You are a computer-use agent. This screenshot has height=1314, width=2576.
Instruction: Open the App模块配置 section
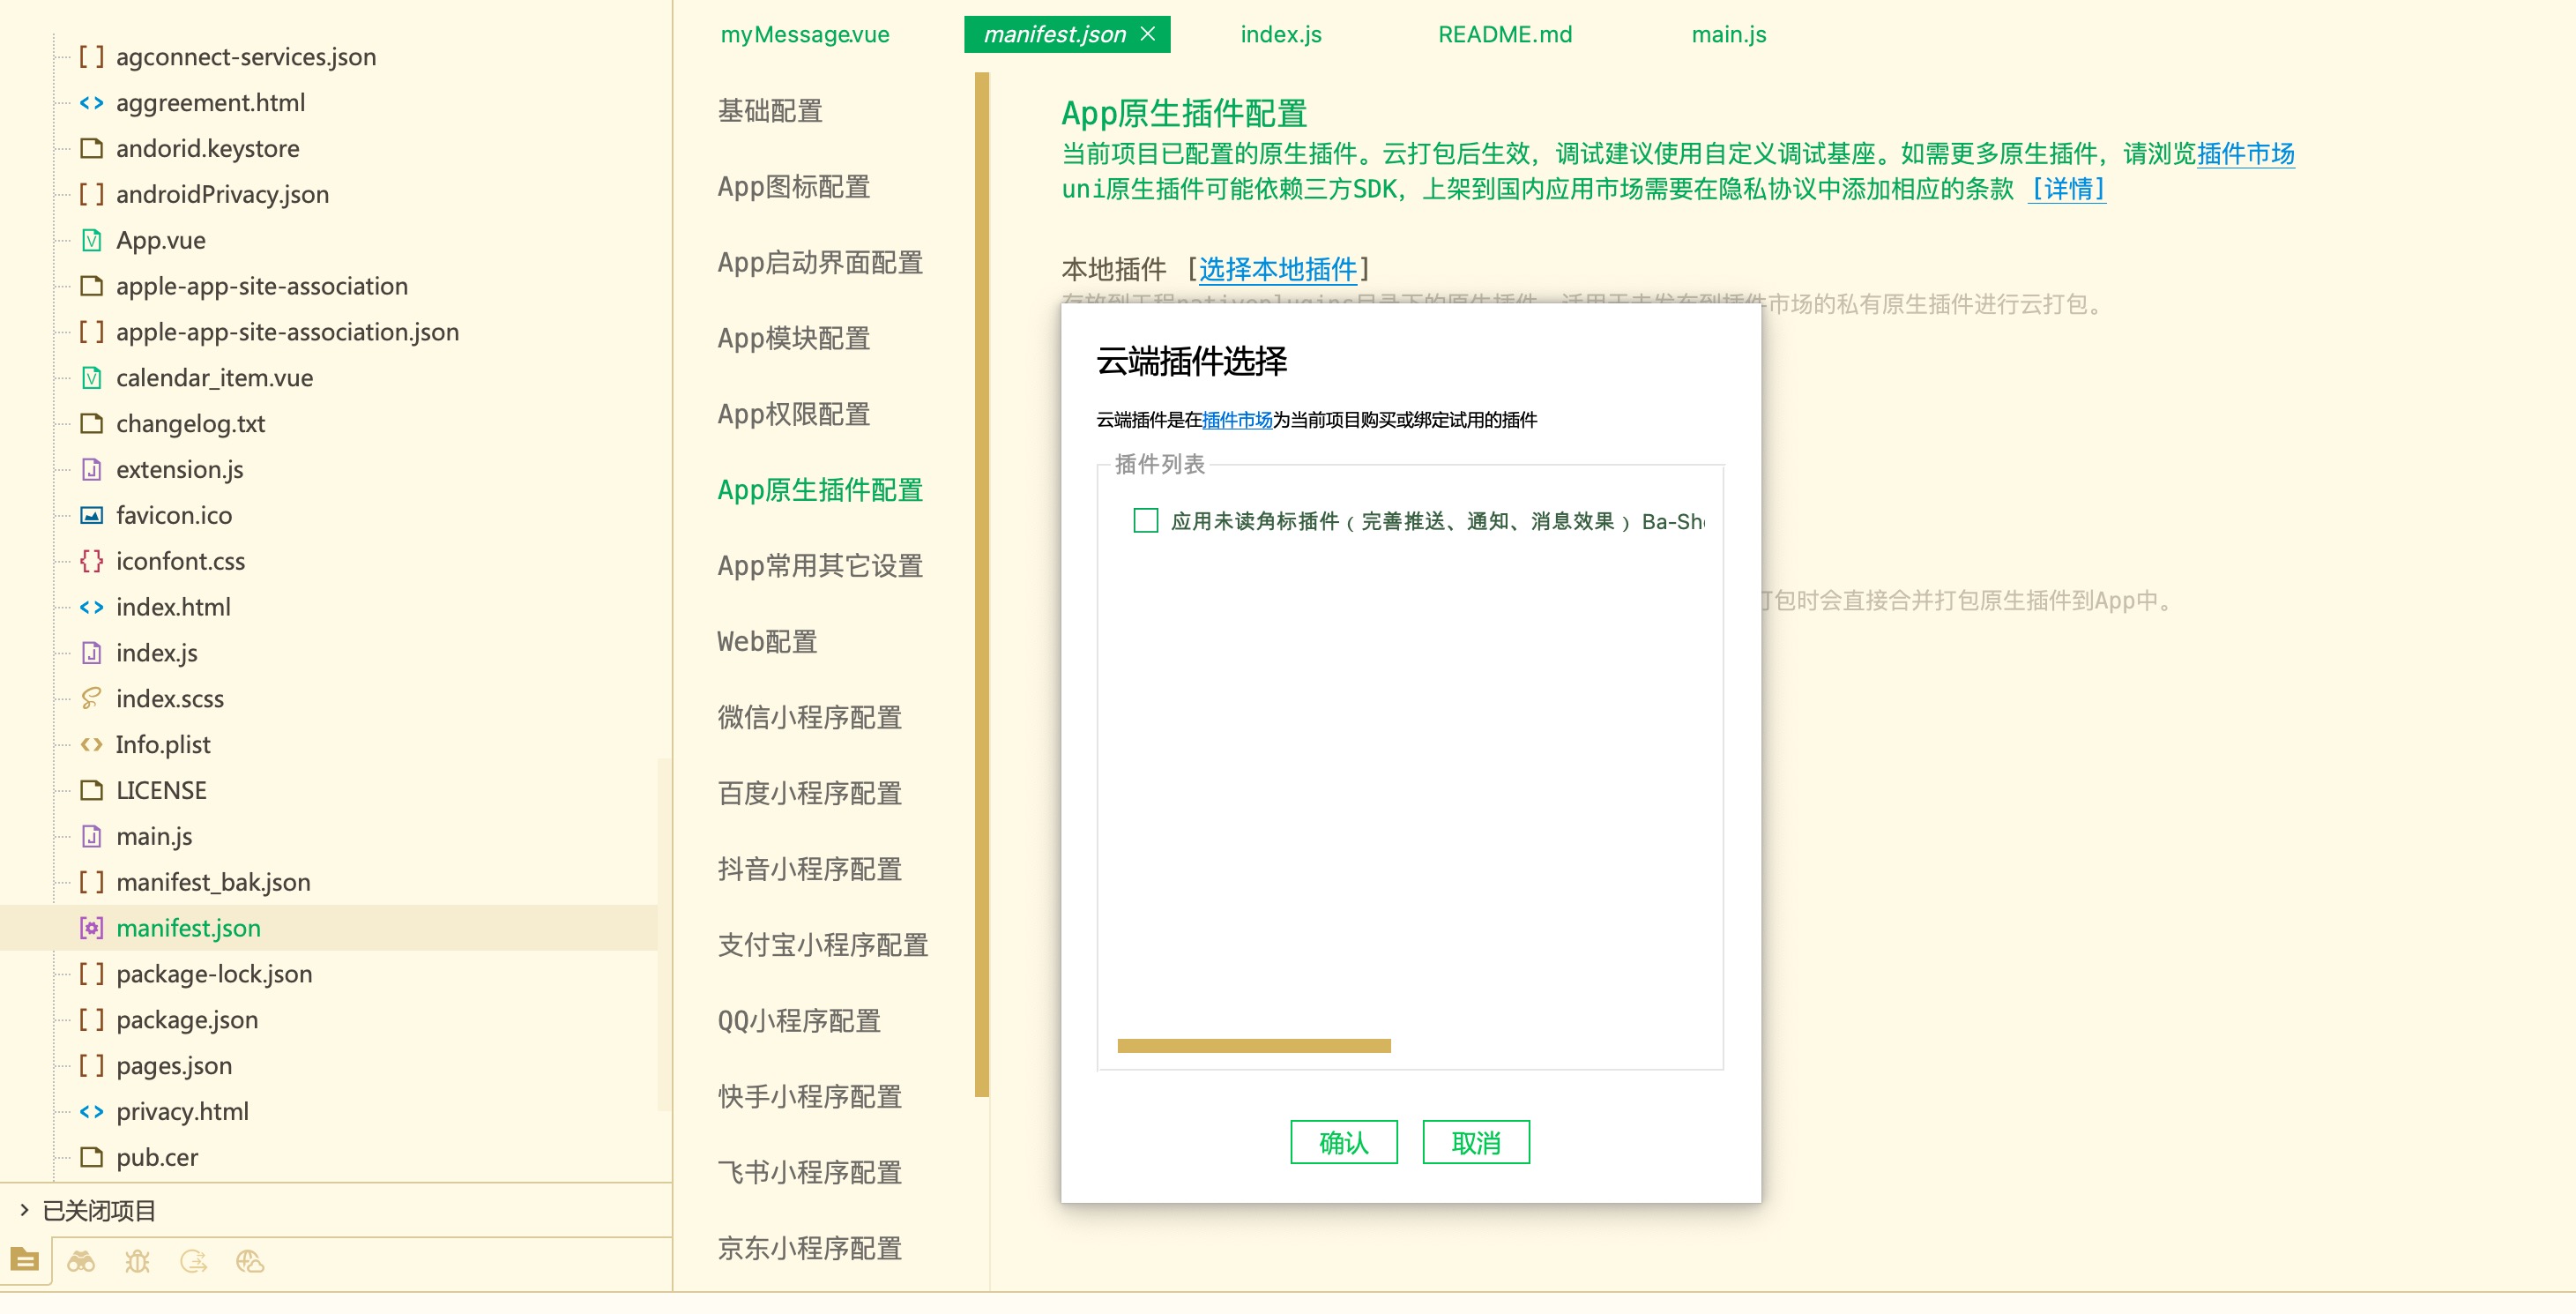coord(793,338)
